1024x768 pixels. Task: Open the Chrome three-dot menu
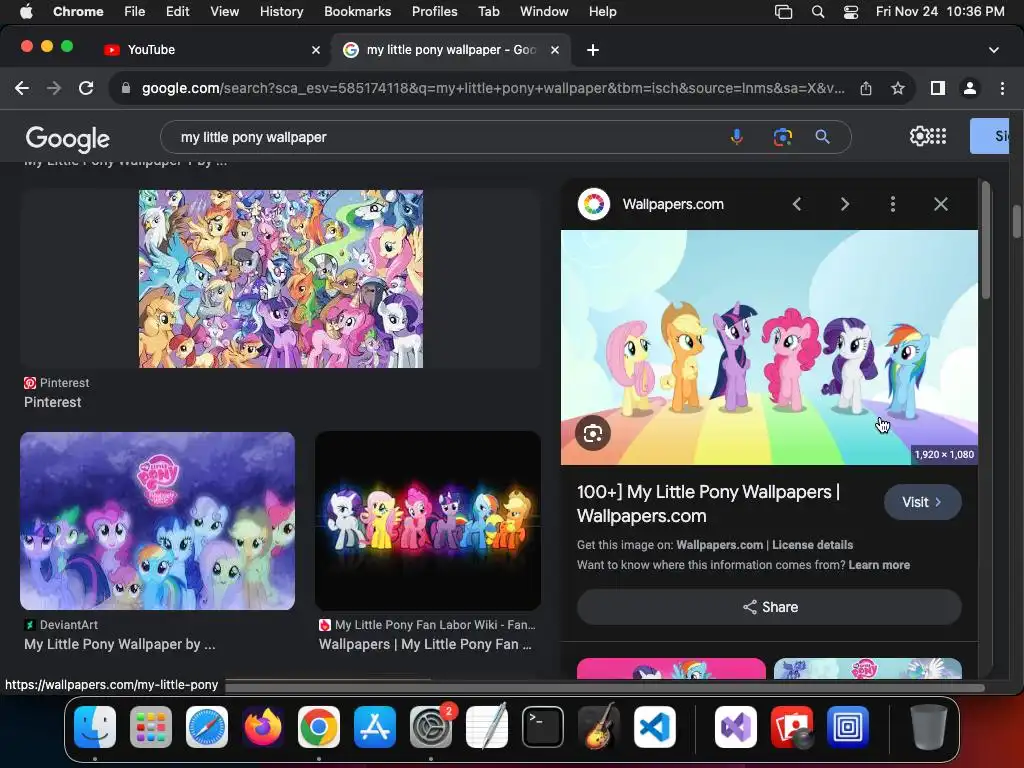click(1002, 88)
